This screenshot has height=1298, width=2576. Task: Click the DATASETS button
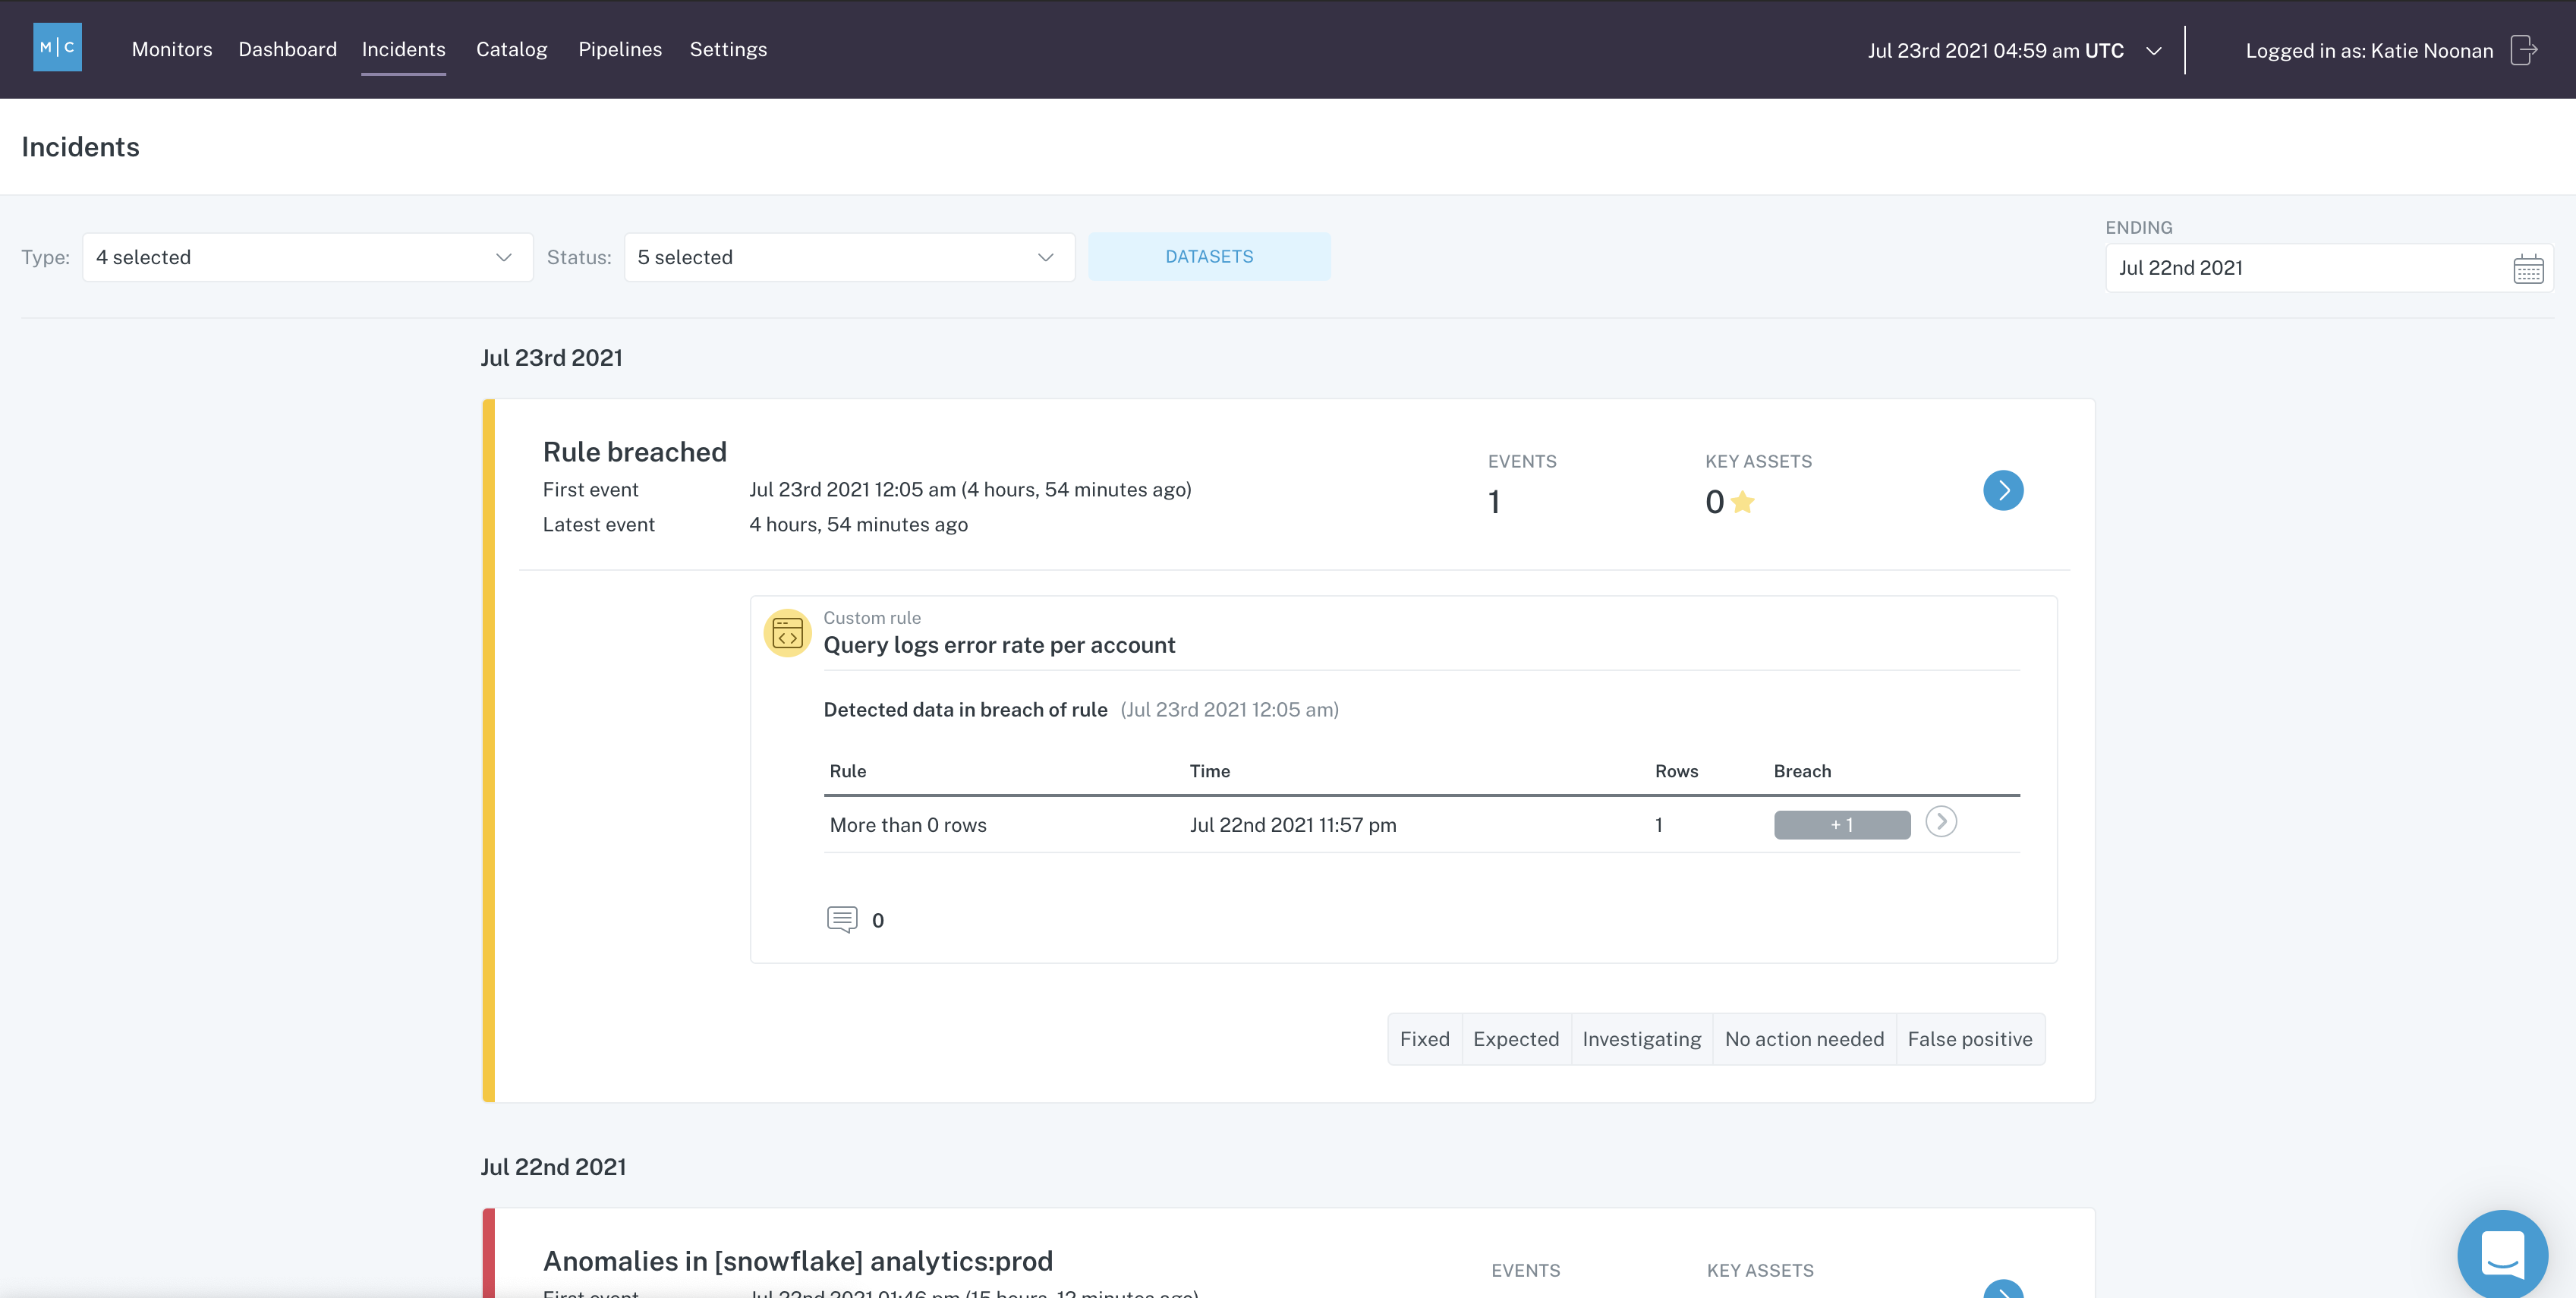(1209, 257)
